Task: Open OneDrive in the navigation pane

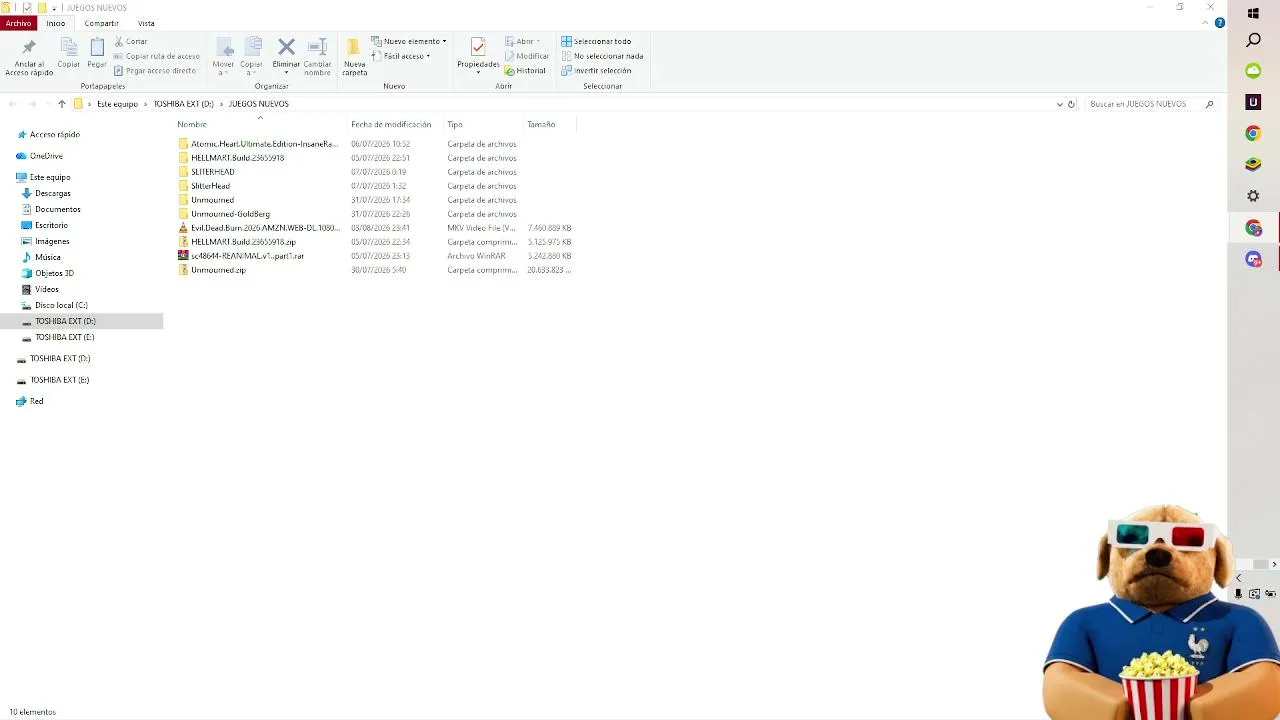Action: (x=39, y=156)
